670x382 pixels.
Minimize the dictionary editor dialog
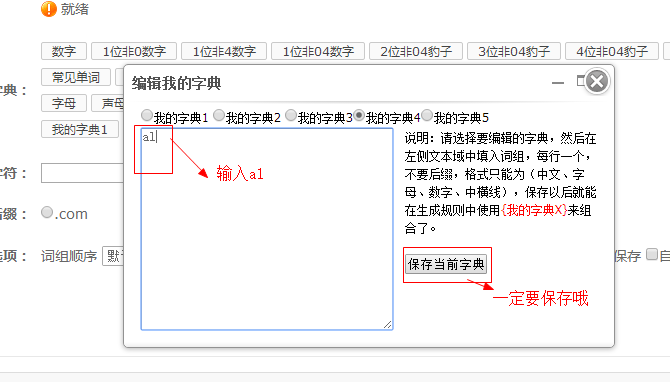tap(558, 83)
